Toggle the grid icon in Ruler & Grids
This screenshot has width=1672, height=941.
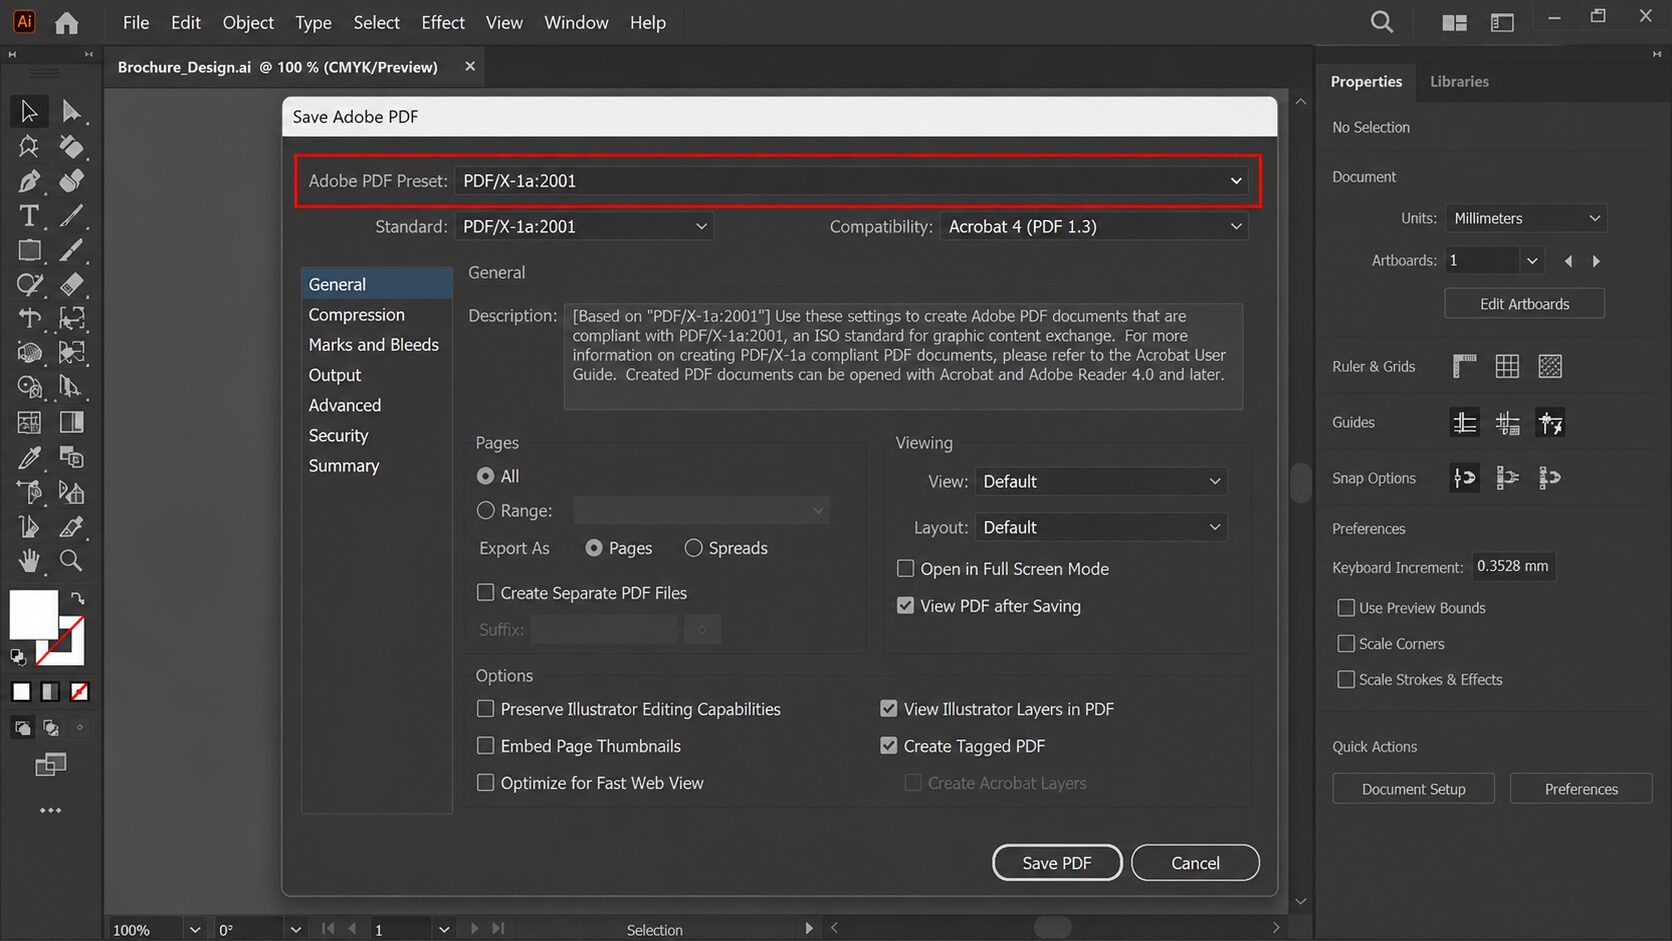[x=1507, y=366]
